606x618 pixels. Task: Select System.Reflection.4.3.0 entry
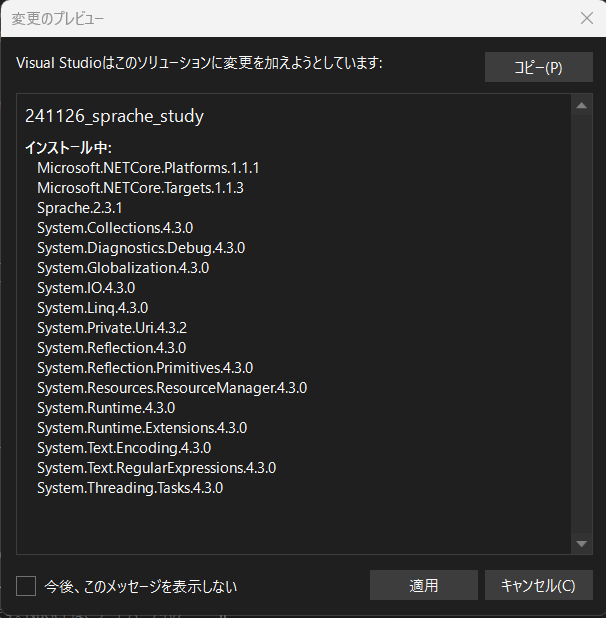click(x=112, y=348)
